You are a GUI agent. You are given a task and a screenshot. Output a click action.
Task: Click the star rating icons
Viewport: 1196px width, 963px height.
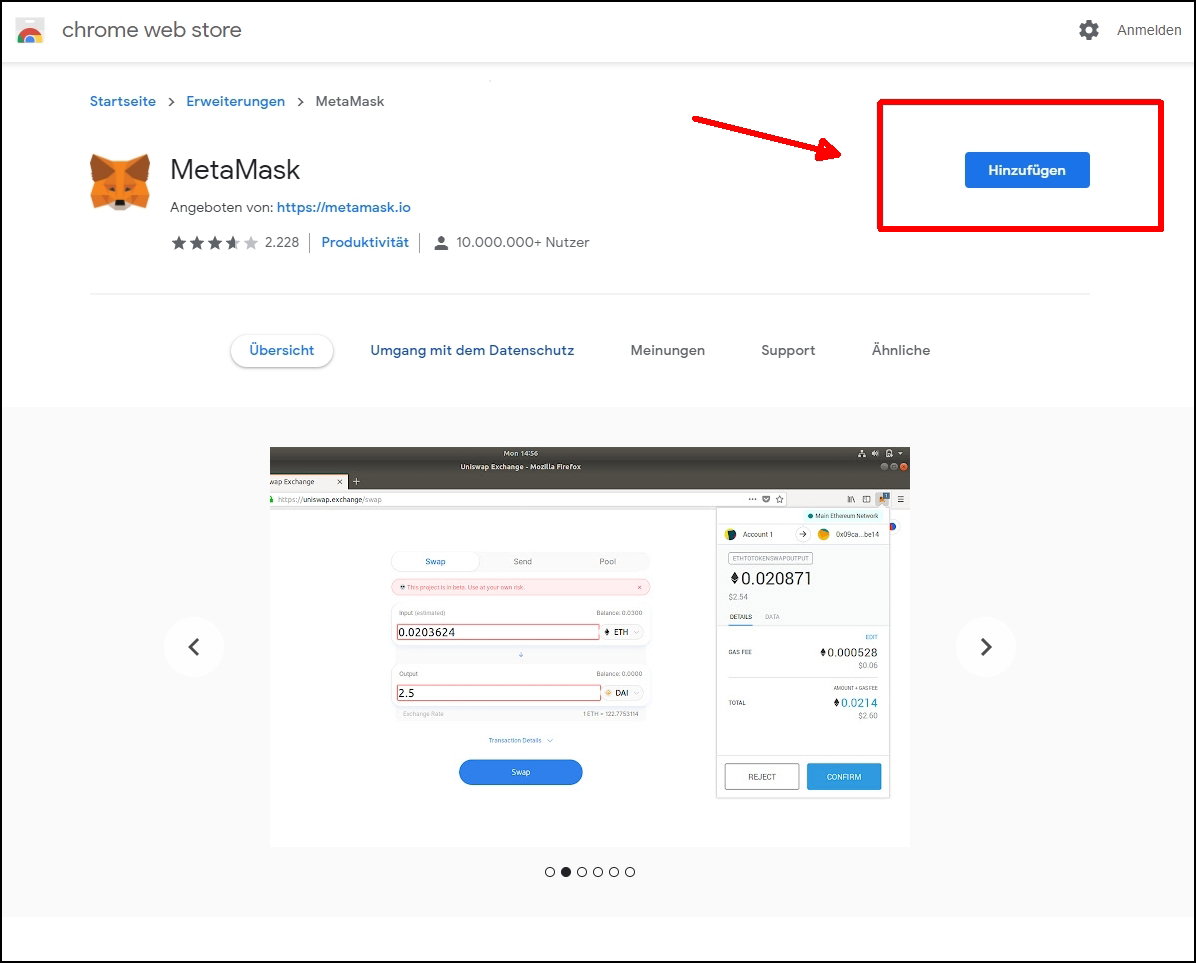(x=214, y=242)
